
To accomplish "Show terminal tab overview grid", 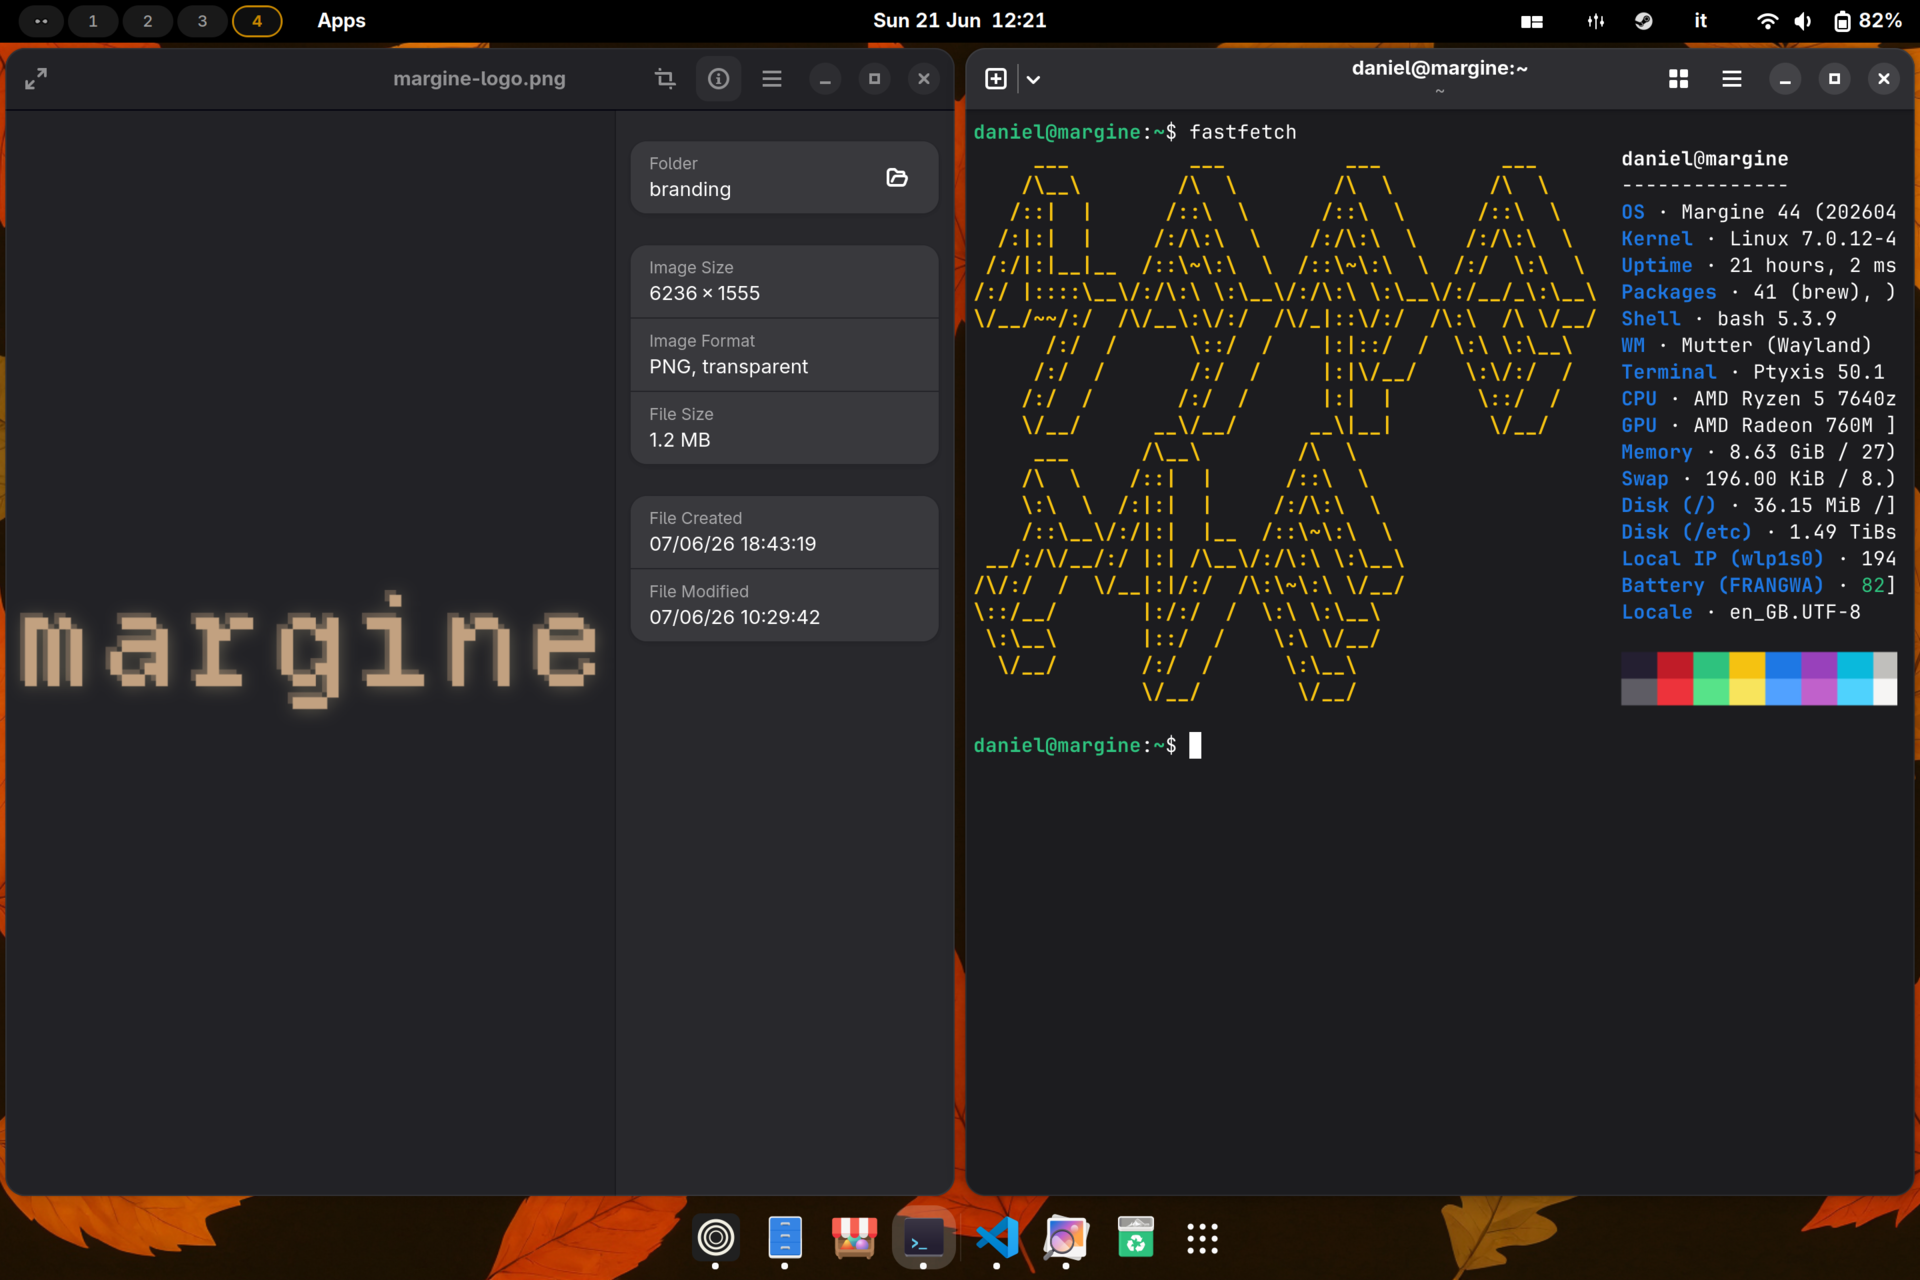I will (1679, 79).
